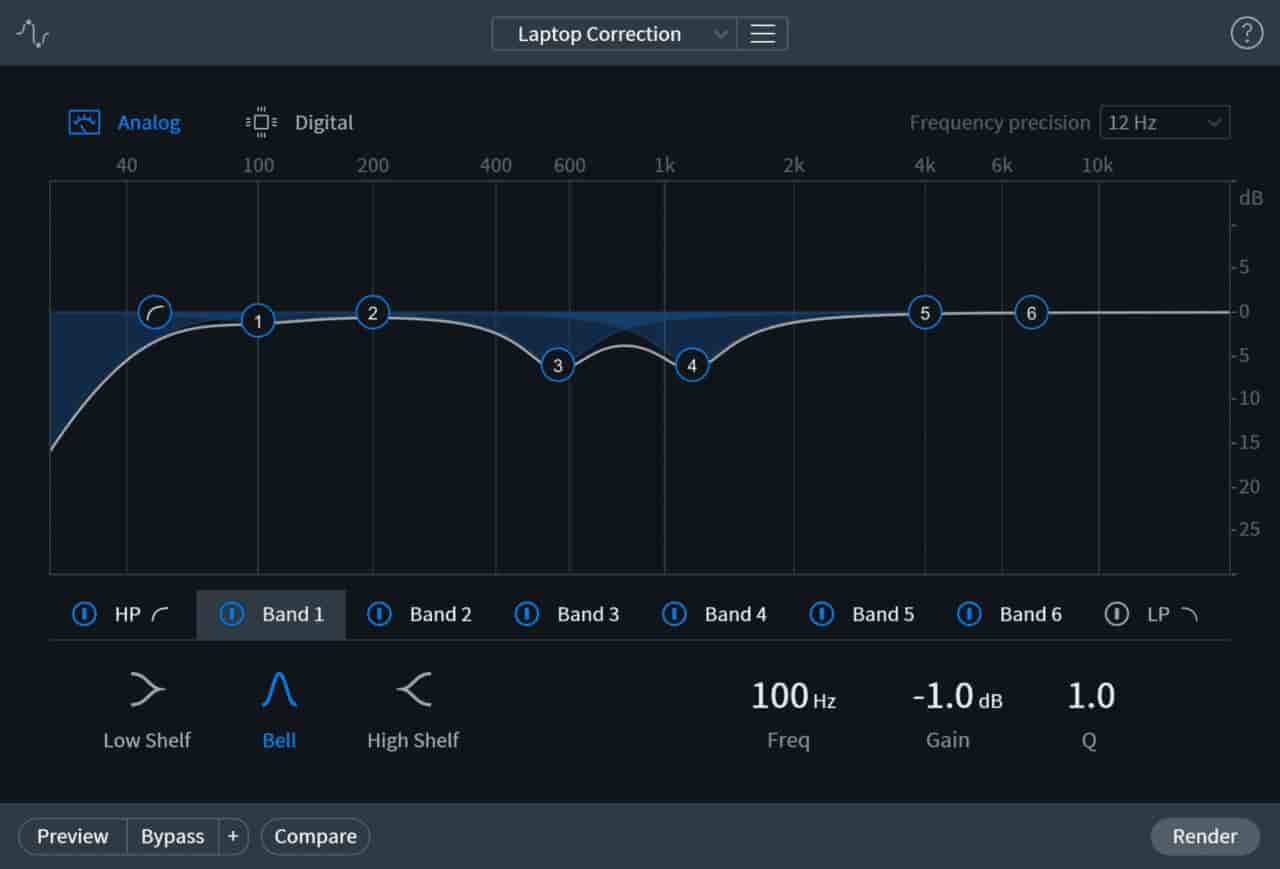This screenshot has width=1280, height=869.
Task: Expand the Frequency precision 12 Hz dropdown
Action: tap(1164, 123)
